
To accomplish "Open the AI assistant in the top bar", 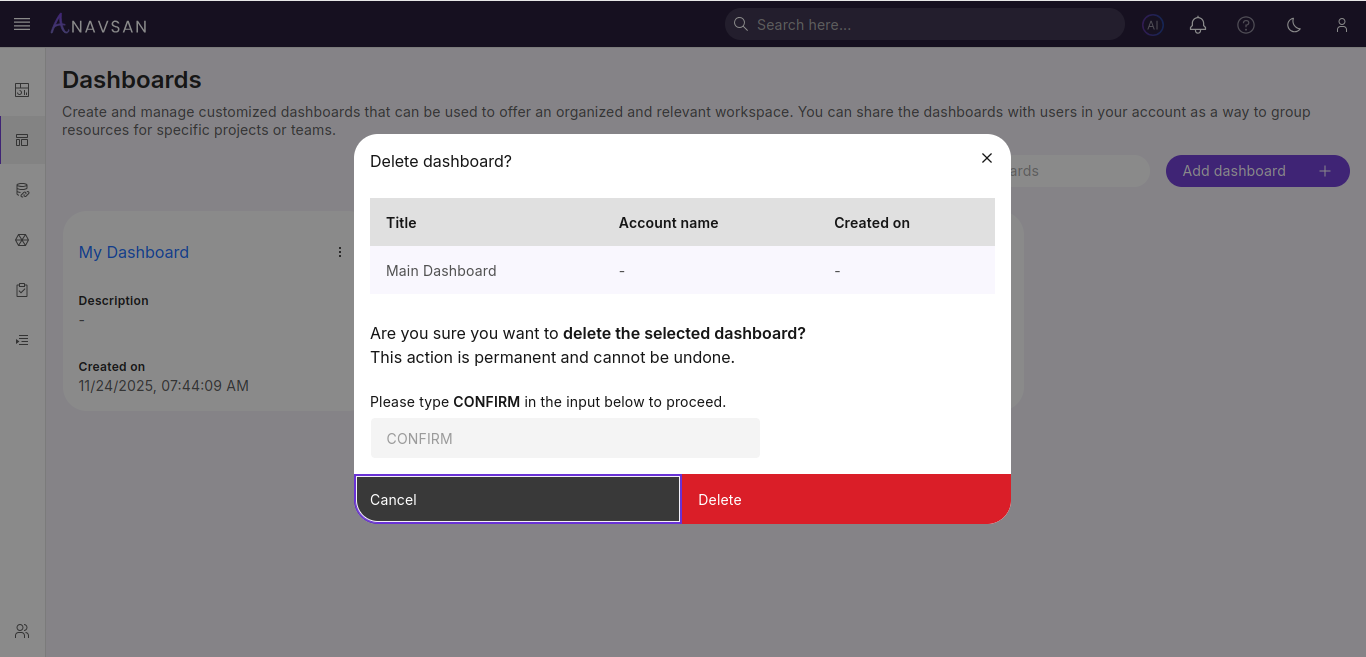I will [1152, 24].
